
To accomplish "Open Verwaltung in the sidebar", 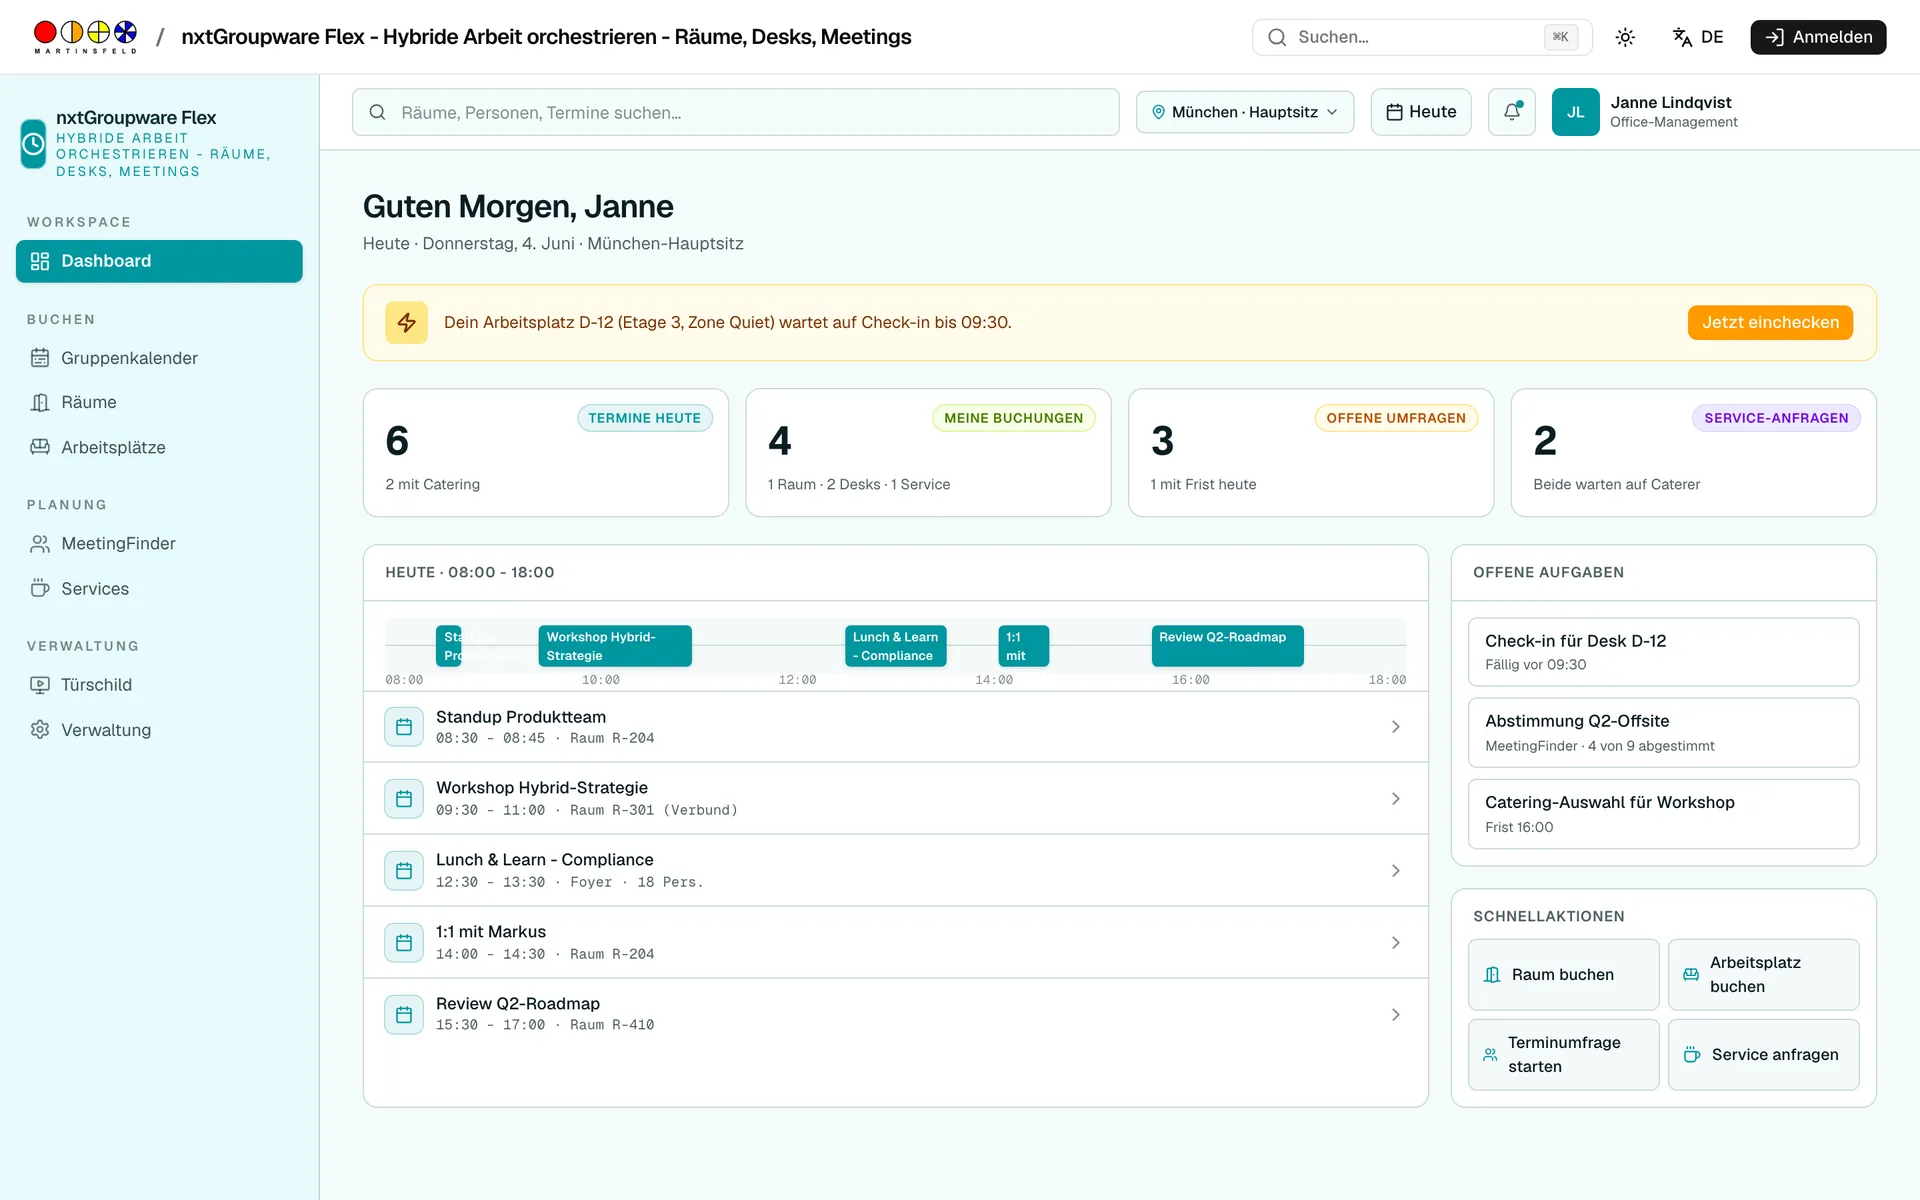I will pyautogui.click(x=159, y=730).
